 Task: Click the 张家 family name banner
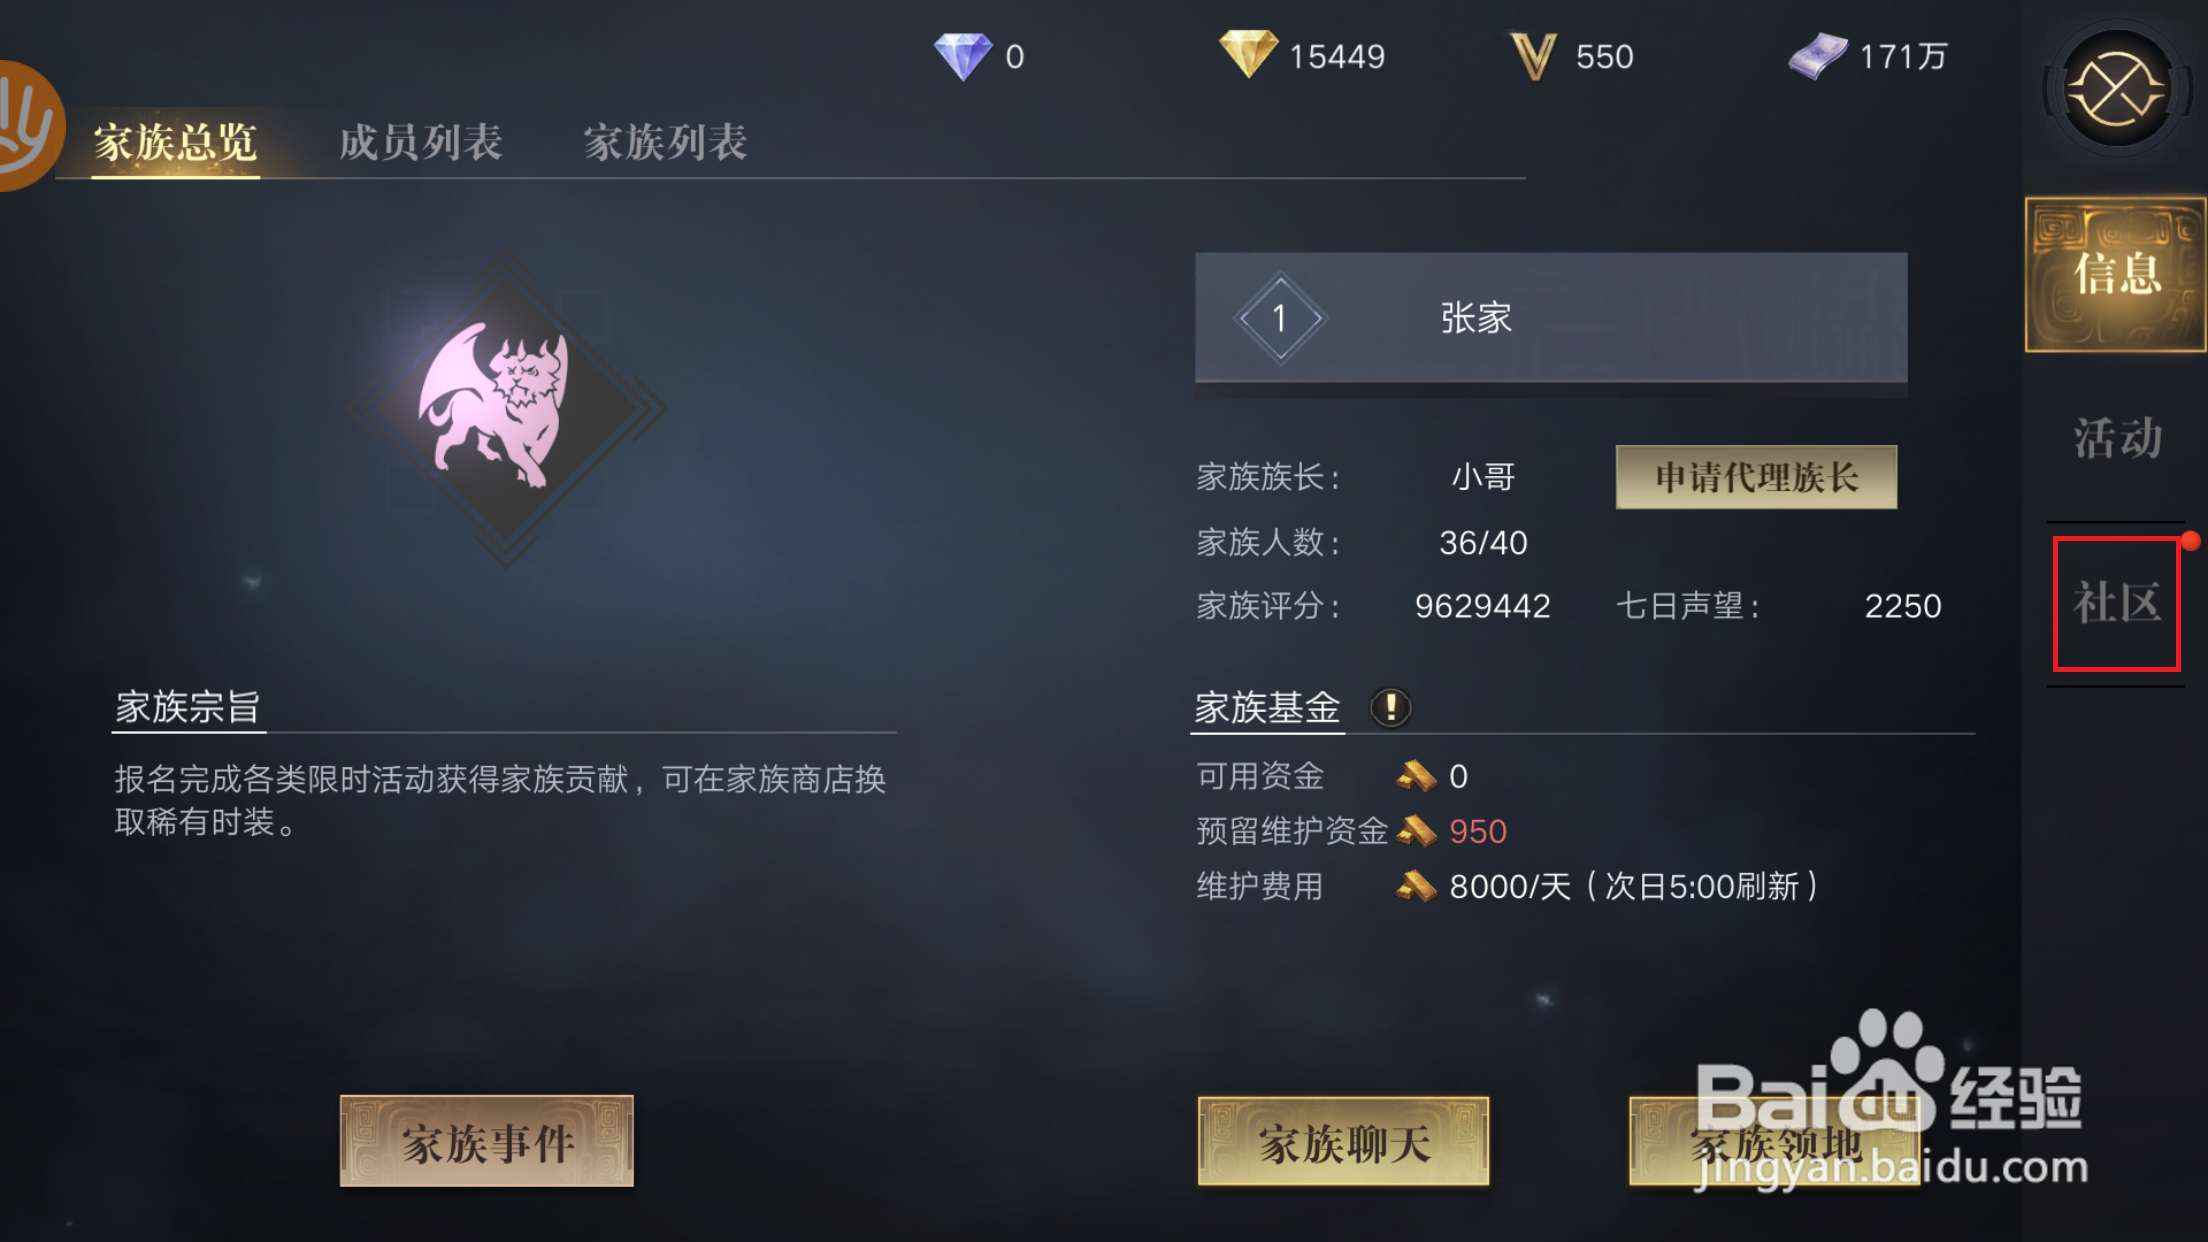tap(1551, 317)
